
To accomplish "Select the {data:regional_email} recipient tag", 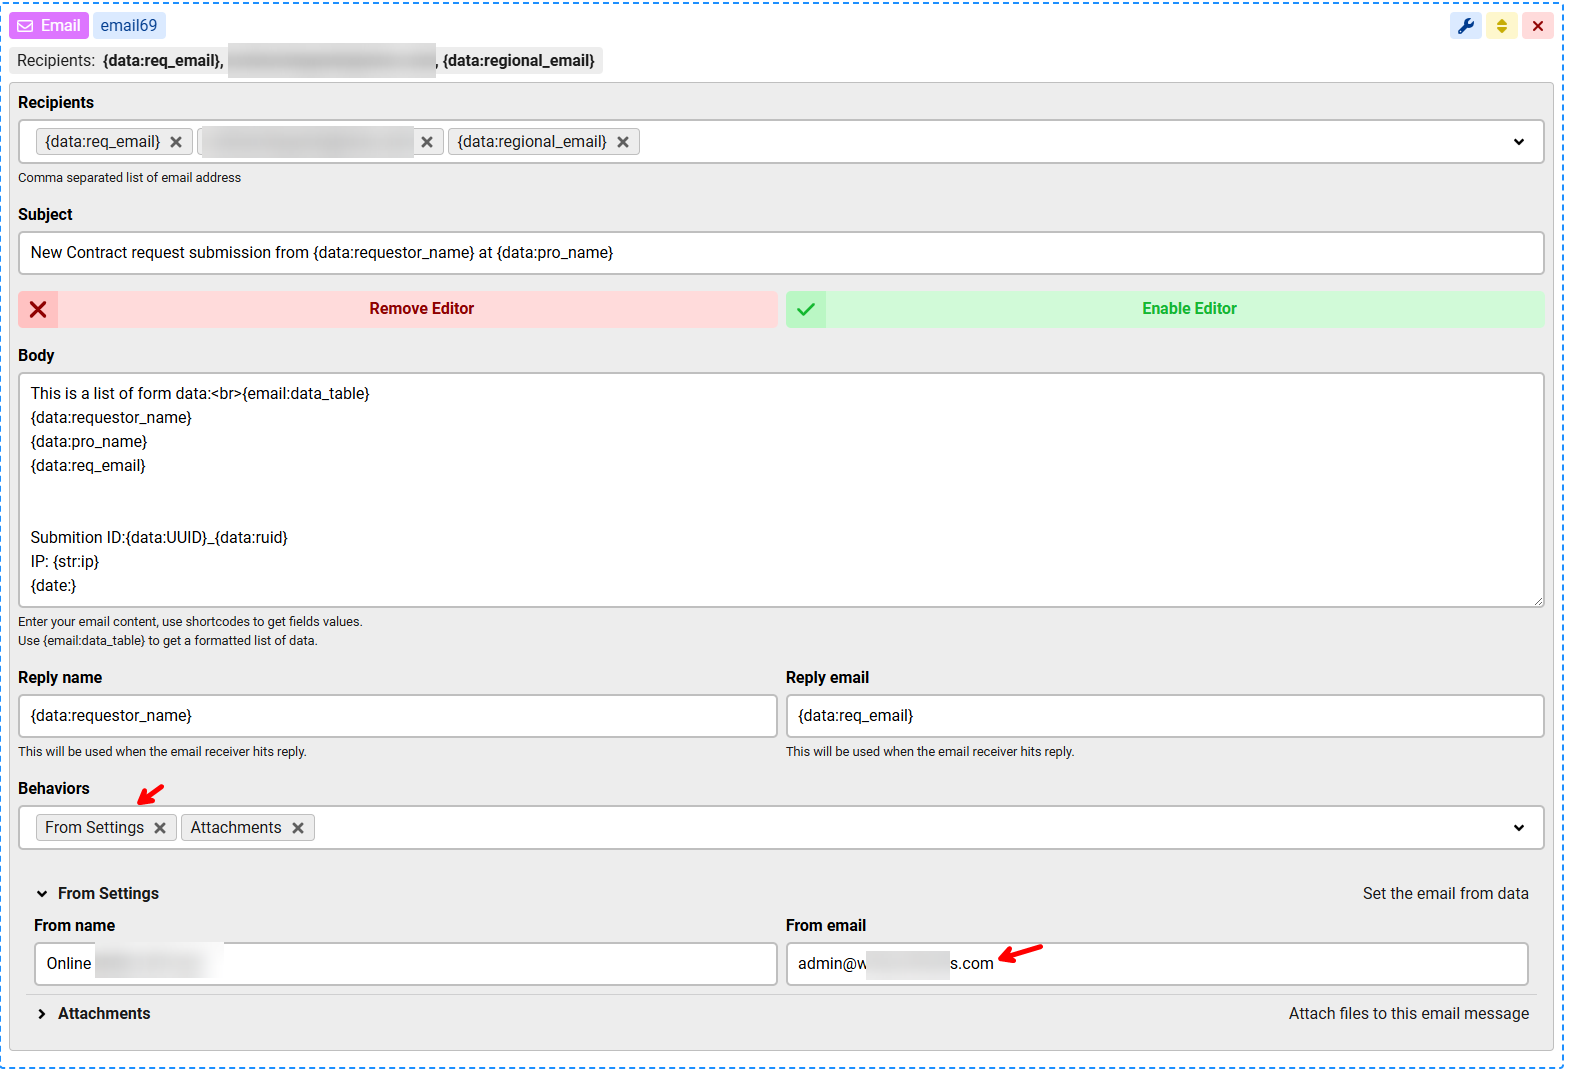I will pos(532,142).
